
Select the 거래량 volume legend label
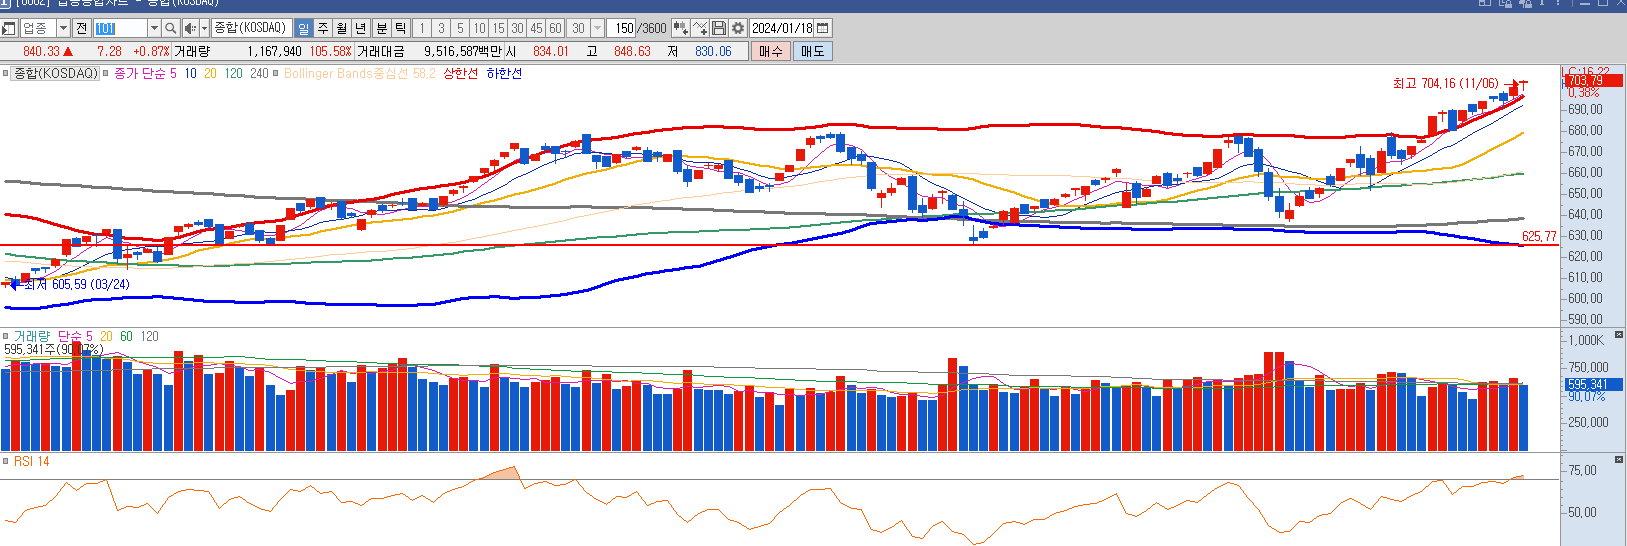tap(30, 336)
